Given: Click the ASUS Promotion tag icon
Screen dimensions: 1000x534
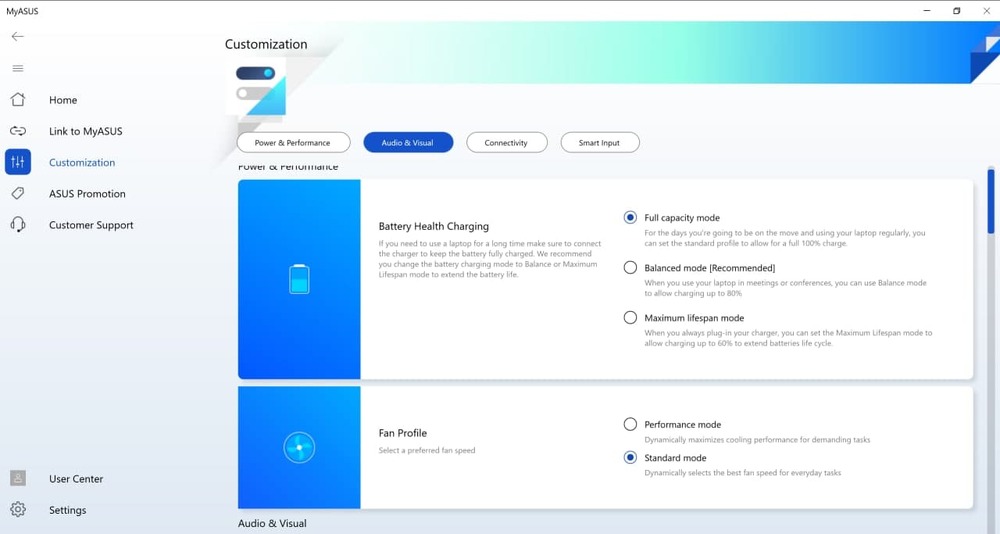Looking at the screenshot, I should tap(18, 193).
